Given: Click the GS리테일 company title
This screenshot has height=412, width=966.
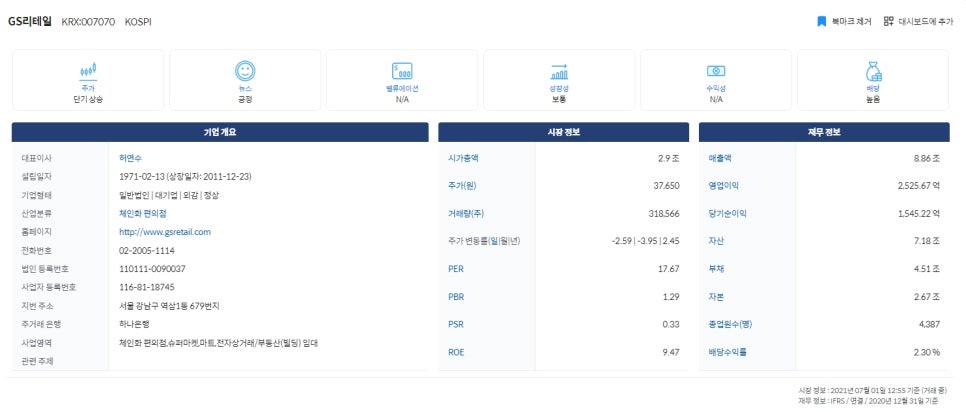Looking at the screenshot, I should click(x=30, y=22).
